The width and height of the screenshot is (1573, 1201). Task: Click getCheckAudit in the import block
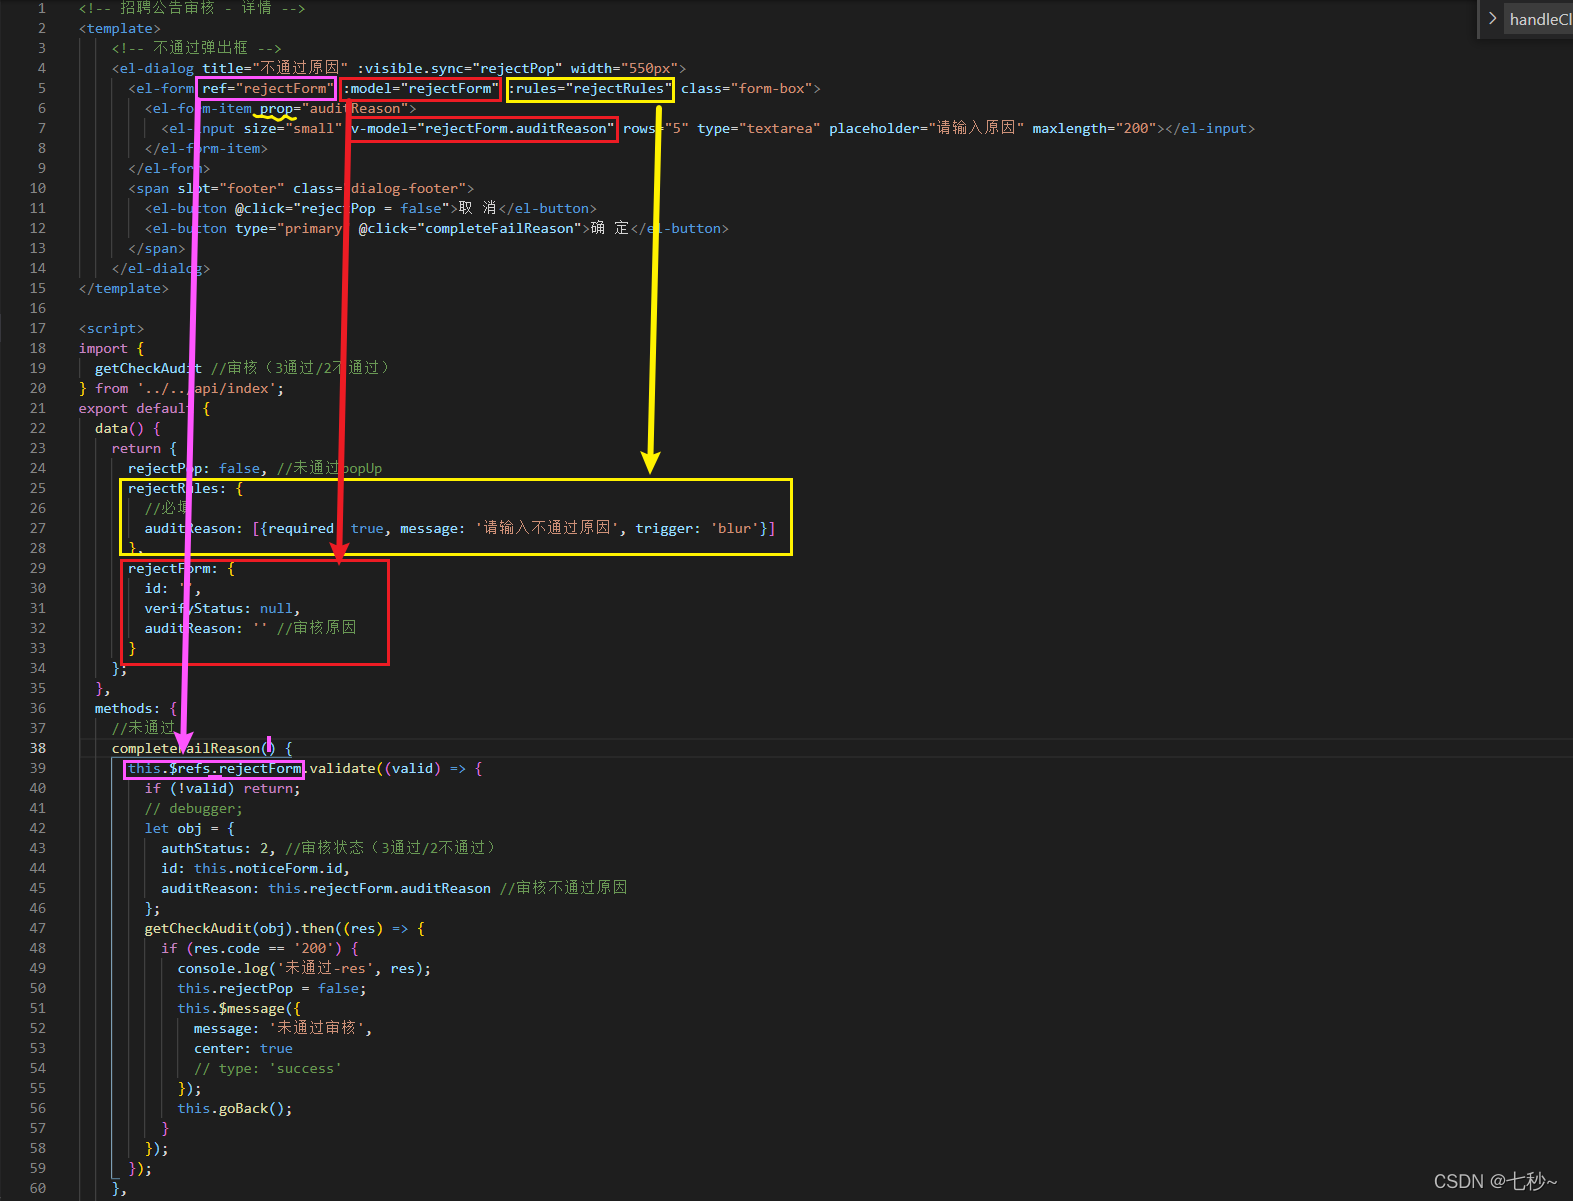(x=149, y=368)
